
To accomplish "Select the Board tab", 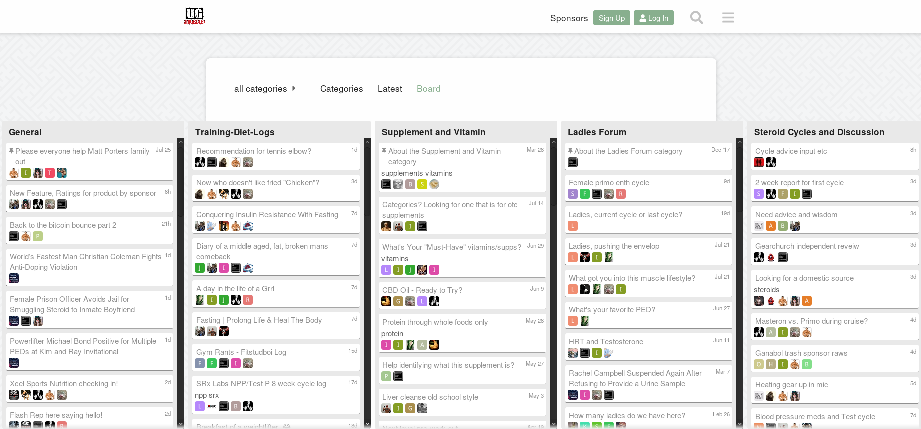I will (428, 89).
